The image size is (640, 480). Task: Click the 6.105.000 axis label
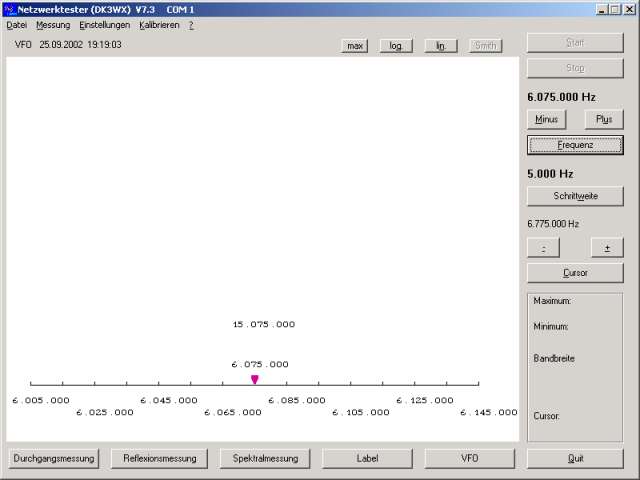coord(361,413)
